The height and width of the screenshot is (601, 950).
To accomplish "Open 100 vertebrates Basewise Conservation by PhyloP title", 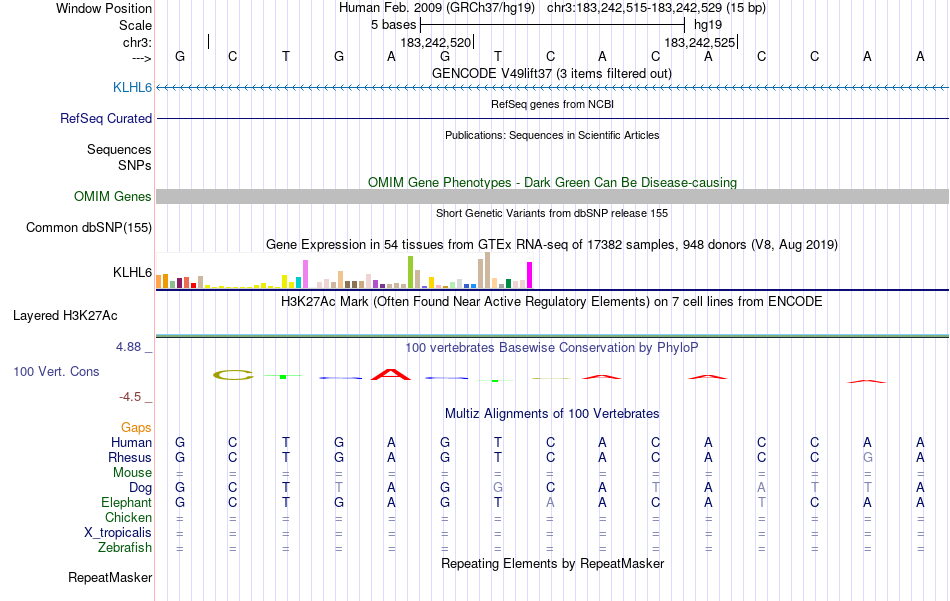I will [552, 348].
